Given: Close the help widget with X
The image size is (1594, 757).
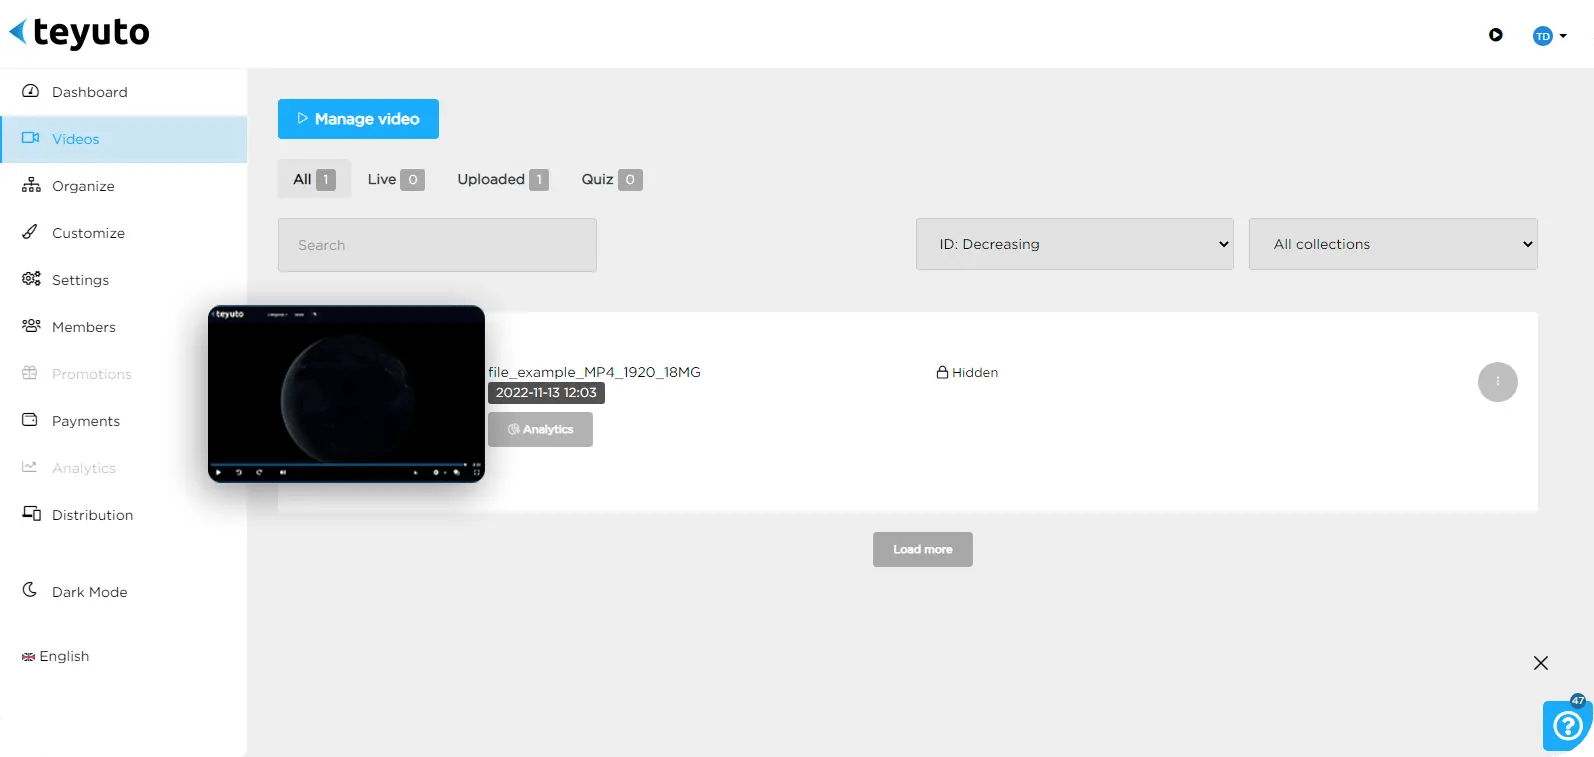Looking at the screenshot, I should click(x=1541, y=663).
